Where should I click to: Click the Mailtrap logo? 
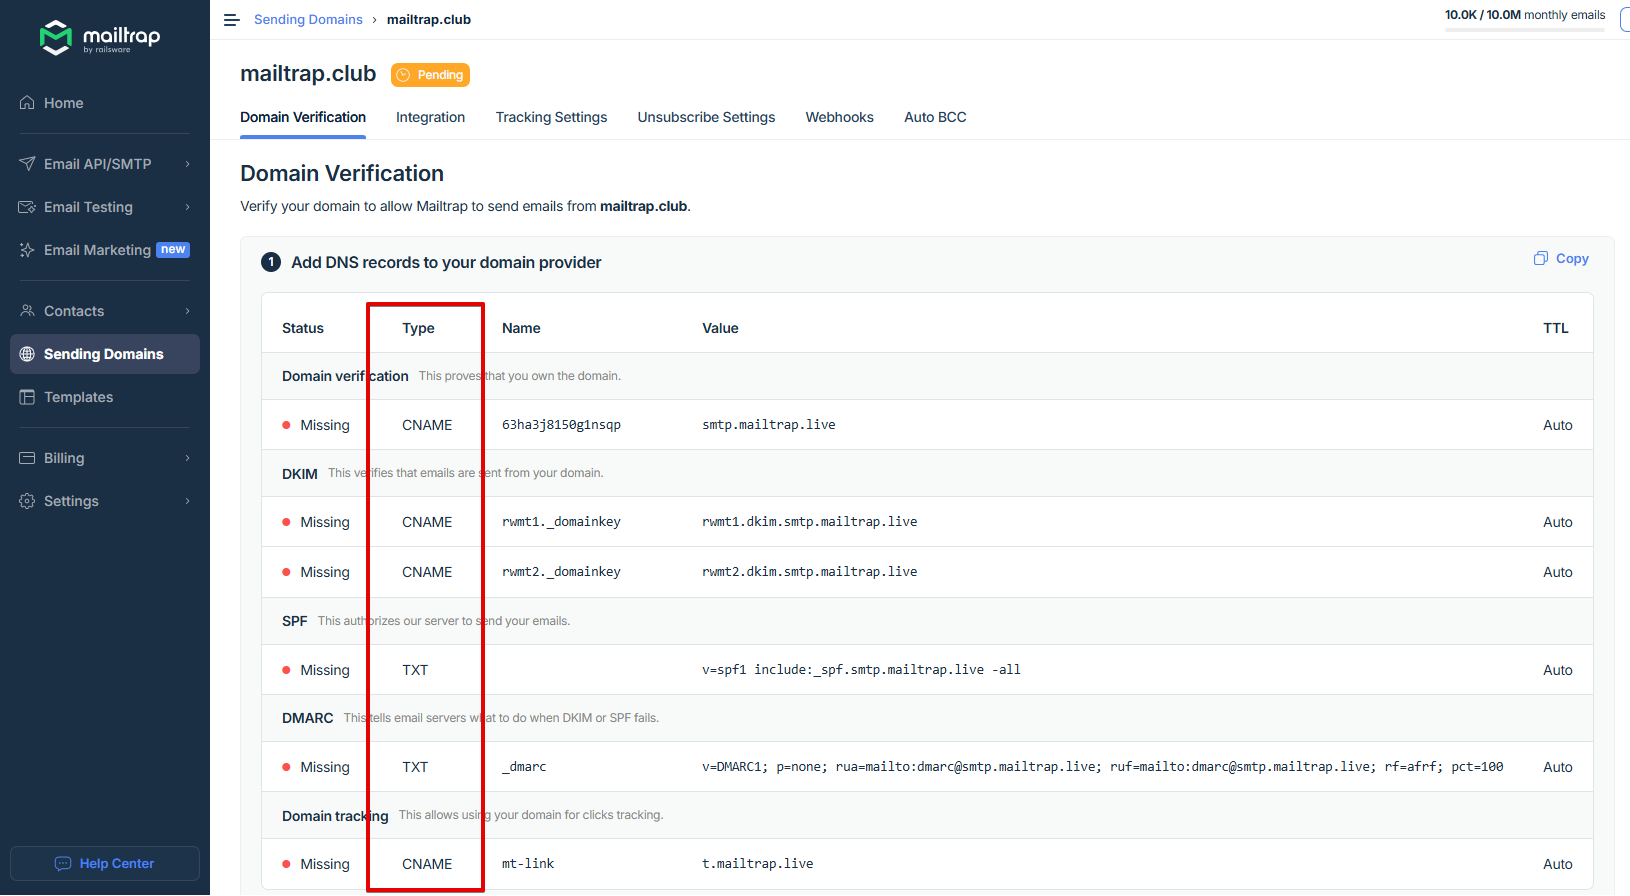[99, 38]
